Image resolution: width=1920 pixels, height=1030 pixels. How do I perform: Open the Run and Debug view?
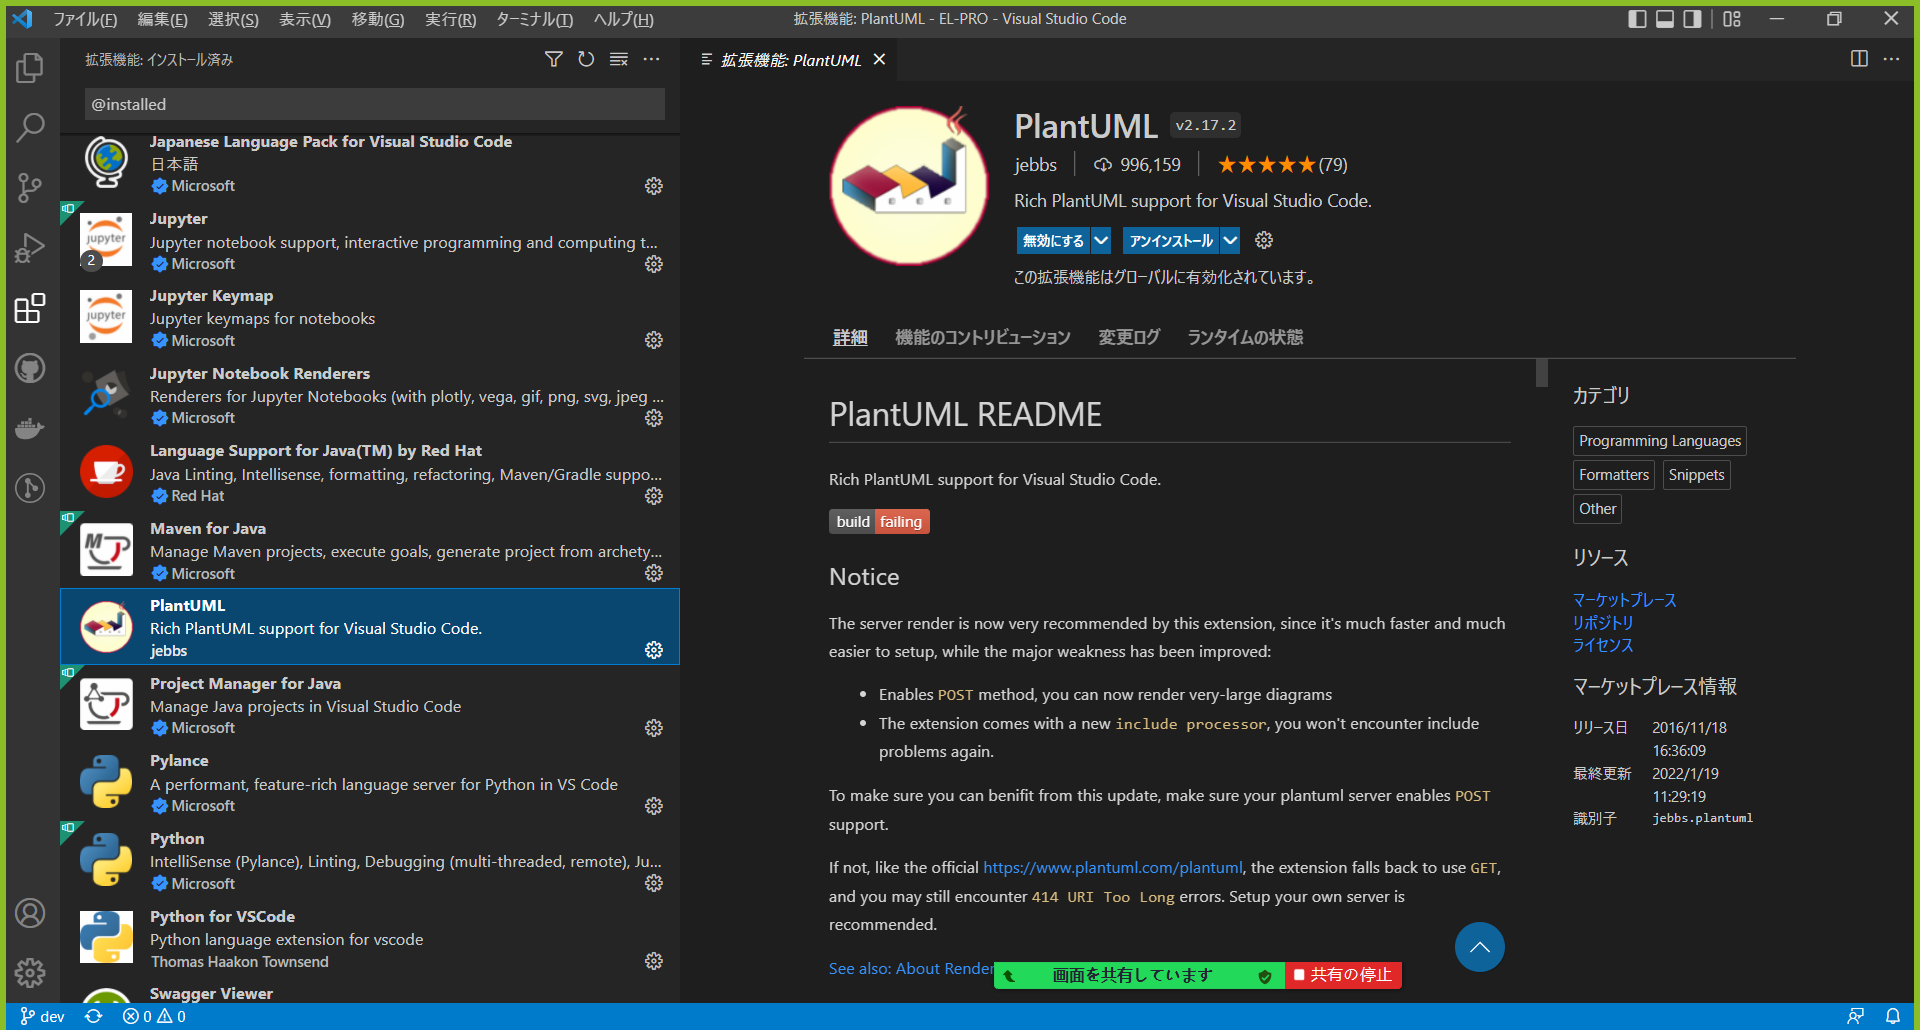[30, 248]
